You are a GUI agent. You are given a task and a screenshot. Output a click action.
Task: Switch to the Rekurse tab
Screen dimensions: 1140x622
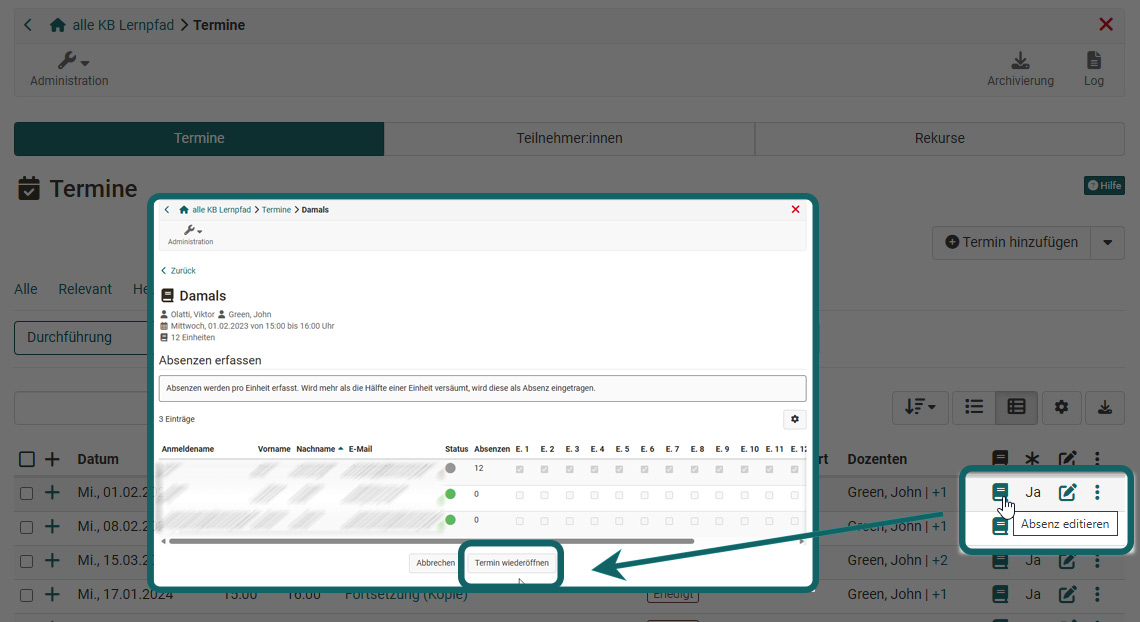coord(939,139)
